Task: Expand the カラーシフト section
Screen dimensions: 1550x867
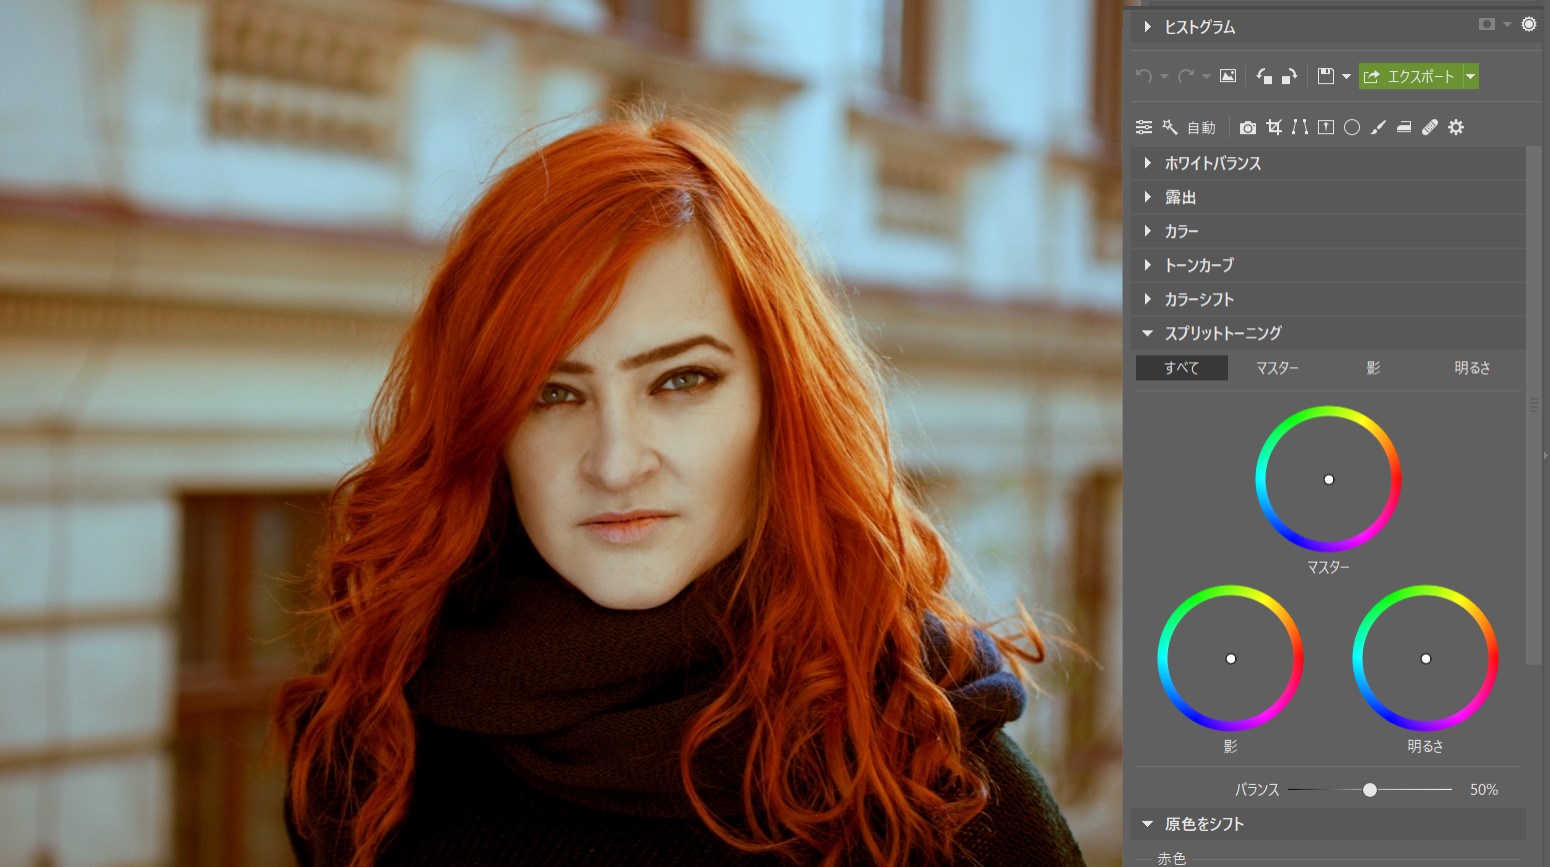Action: click(x=1329, y=299)
